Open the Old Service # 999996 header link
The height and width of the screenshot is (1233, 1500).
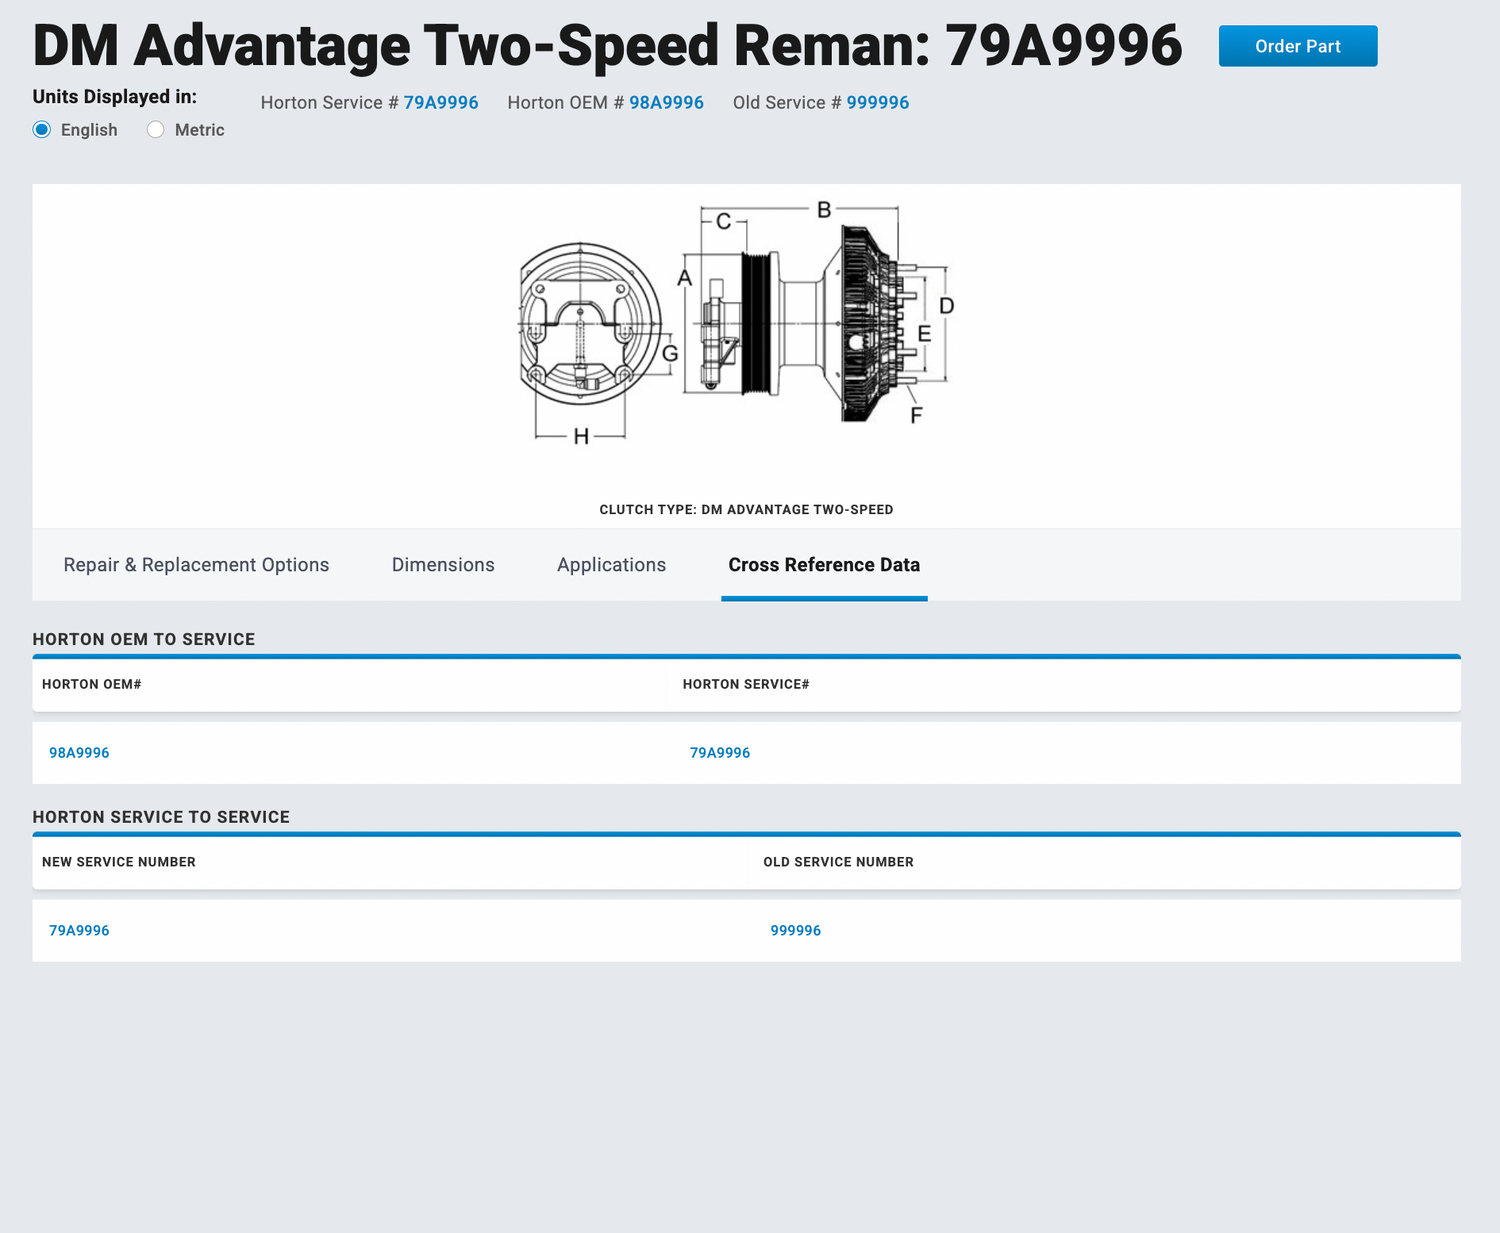(877, 103)
